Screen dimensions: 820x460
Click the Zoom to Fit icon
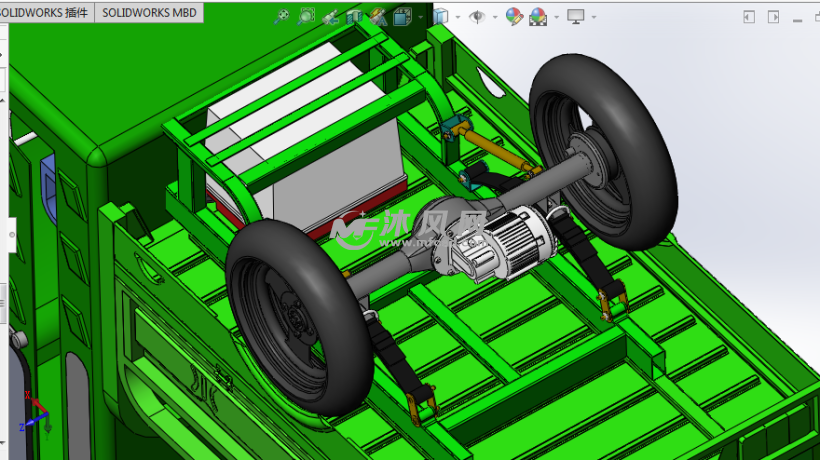tap(282, 16)
